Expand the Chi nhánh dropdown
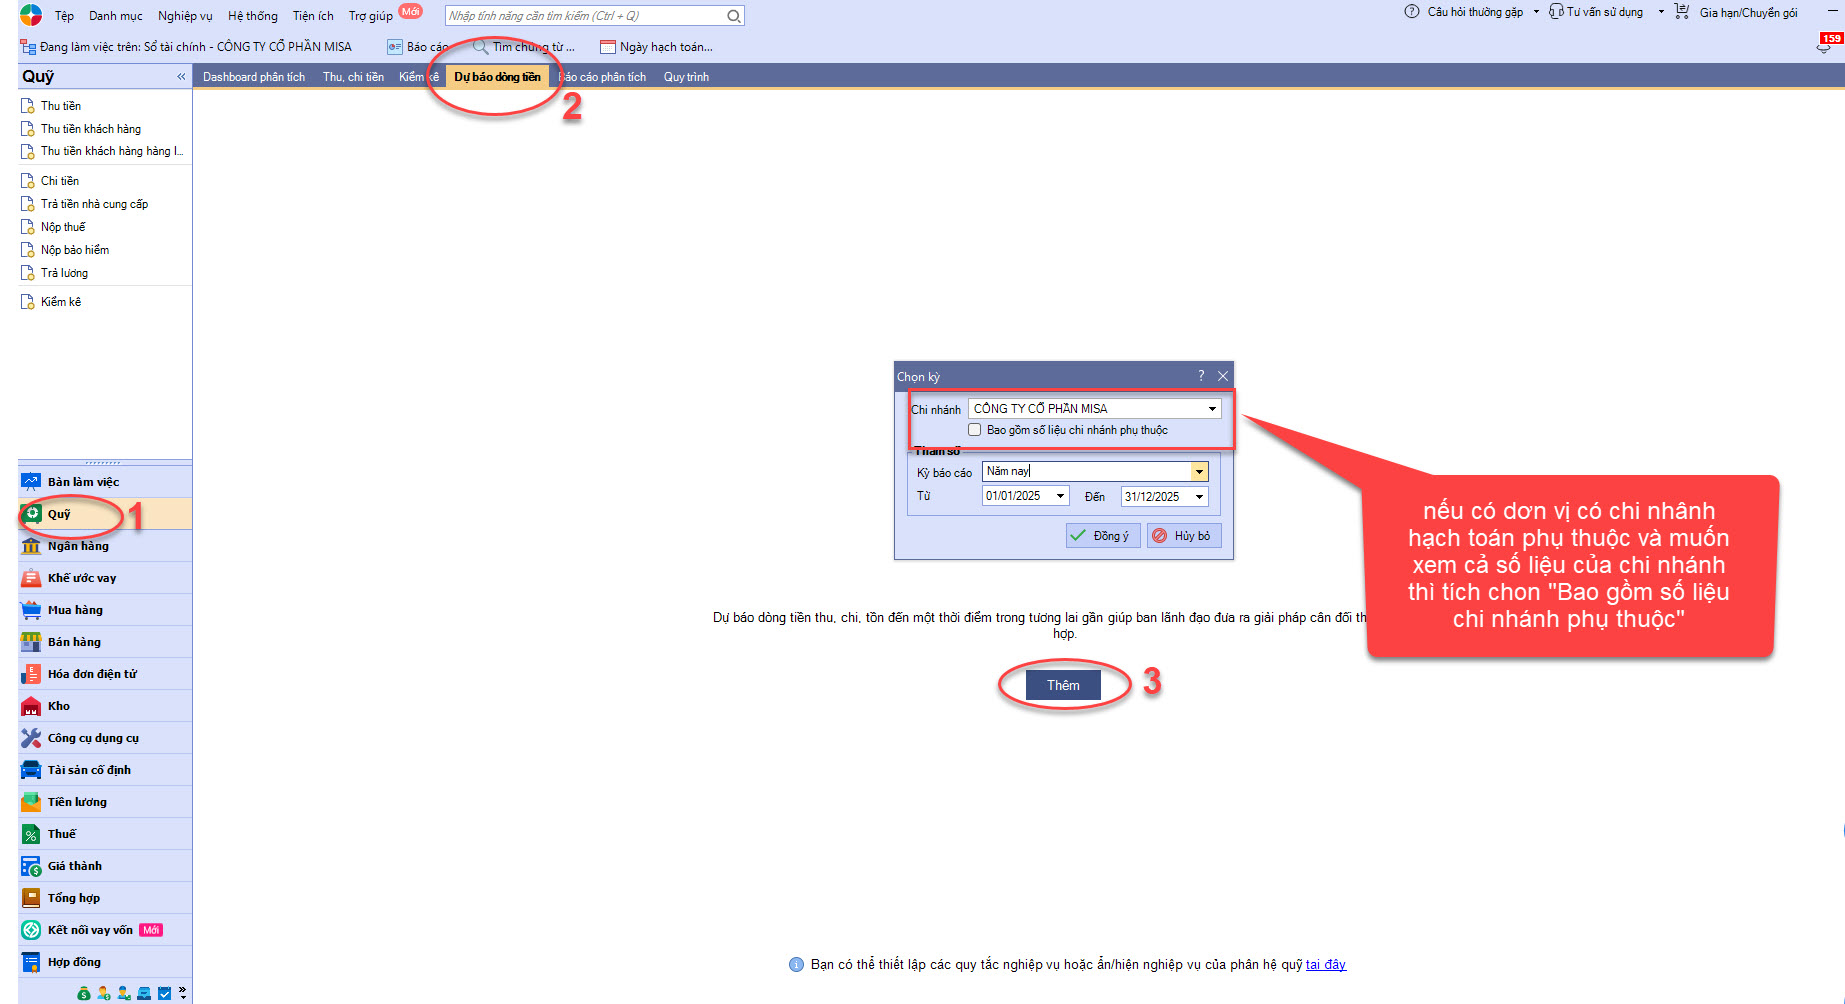 click(x=1212, y=409)
